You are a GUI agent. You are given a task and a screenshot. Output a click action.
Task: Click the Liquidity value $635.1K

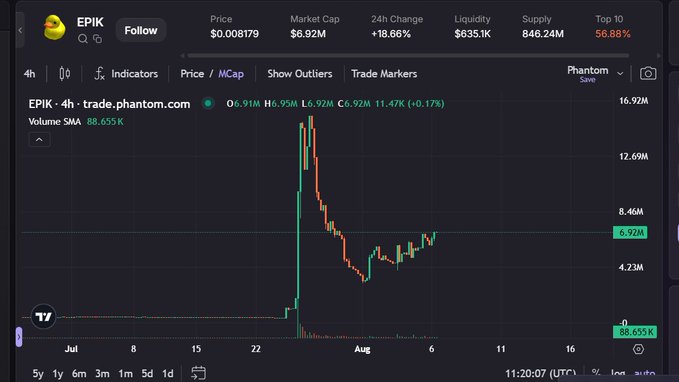[472, 34]
